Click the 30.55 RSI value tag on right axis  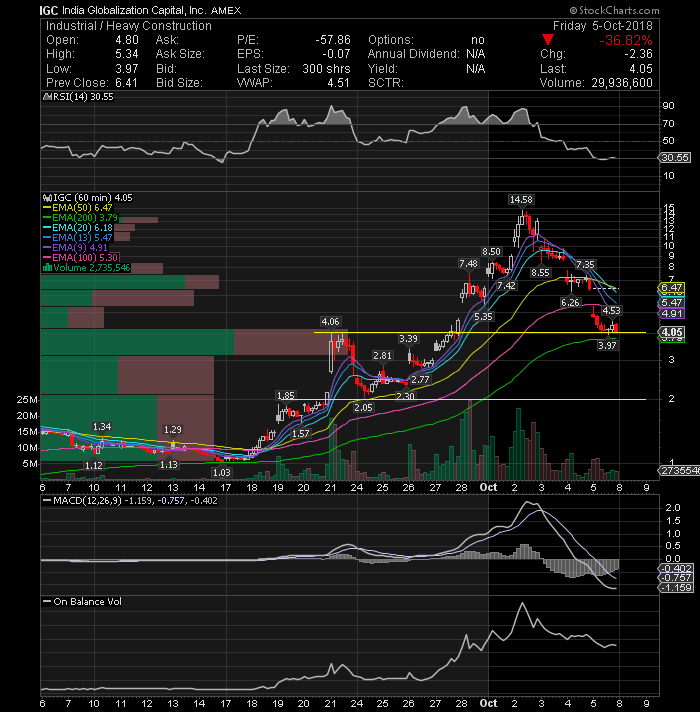675,158
